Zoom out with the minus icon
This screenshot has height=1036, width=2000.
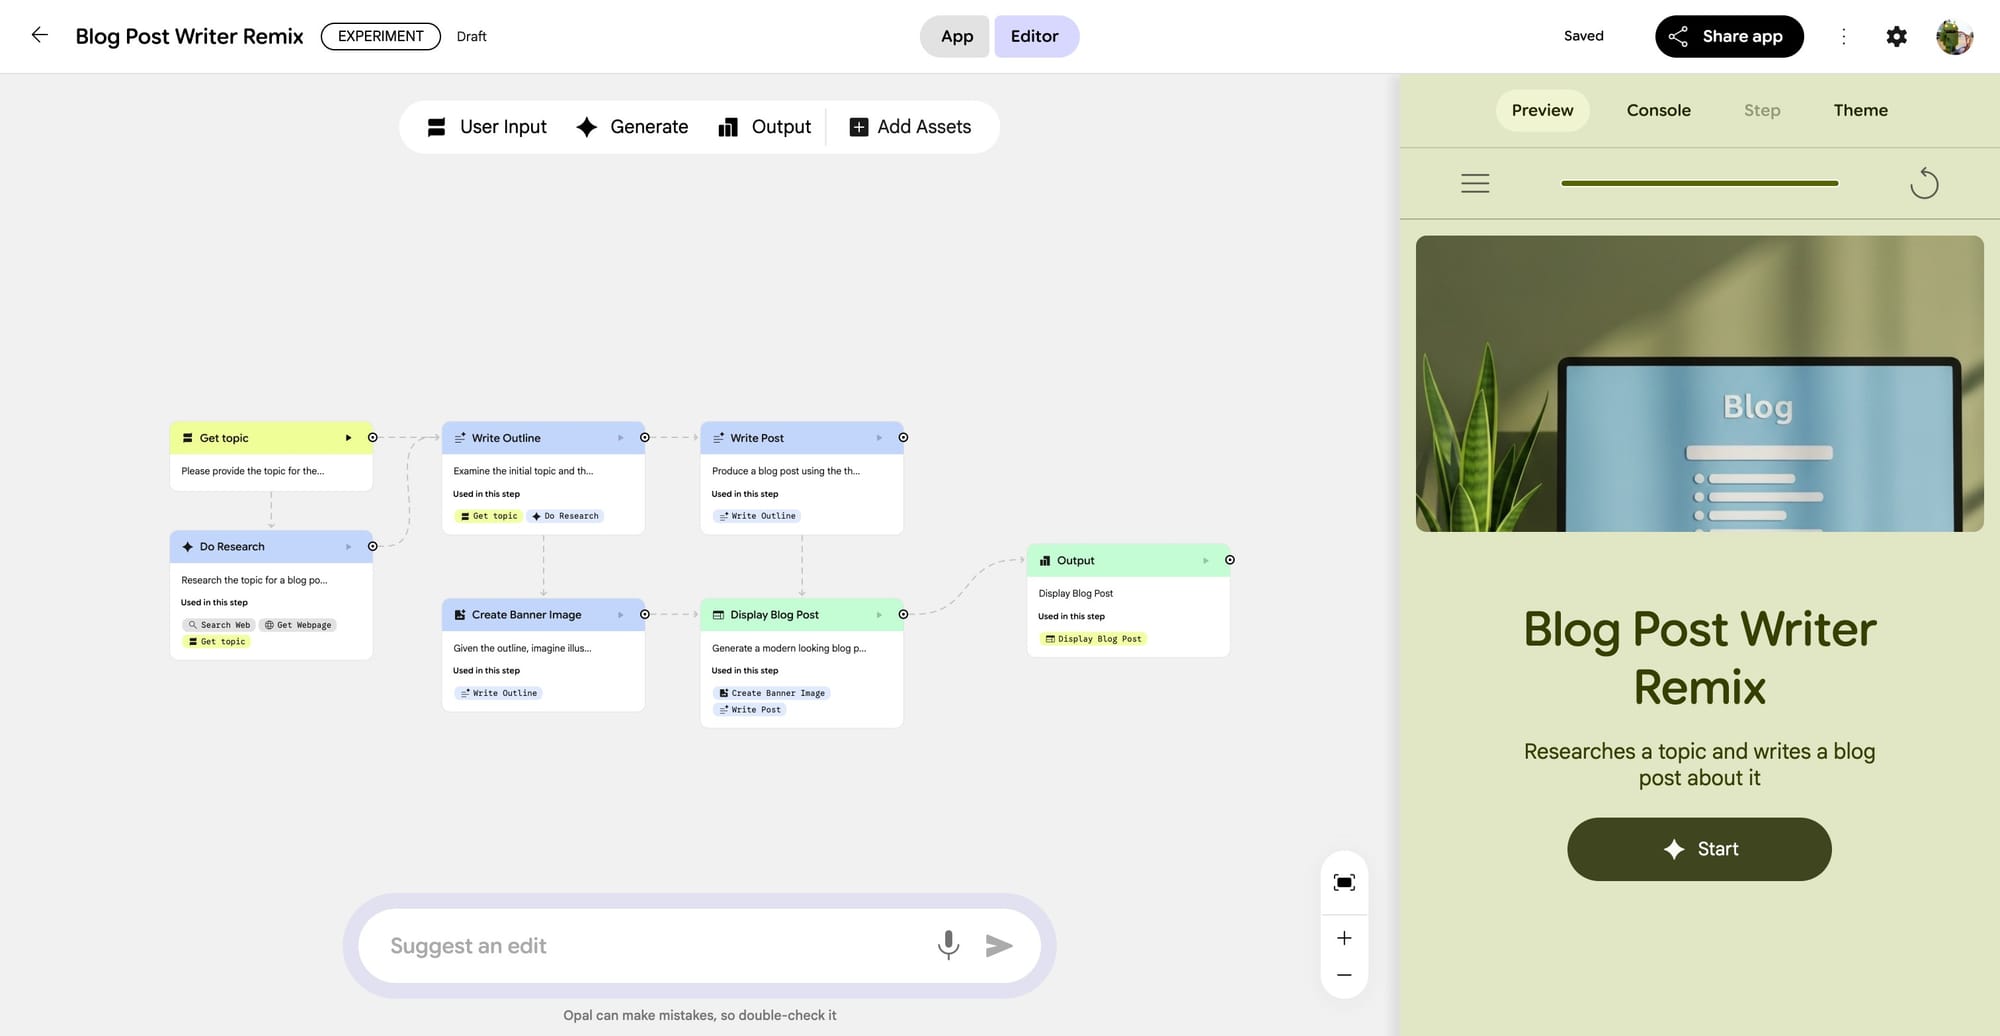(x=1344, y=975)
